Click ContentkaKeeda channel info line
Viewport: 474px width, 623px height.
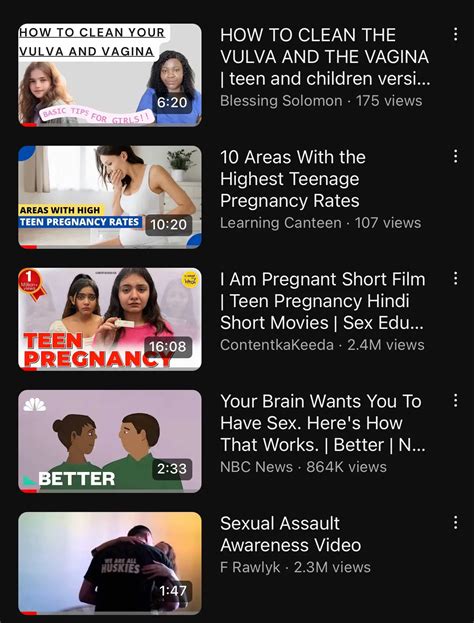[322, 345]
